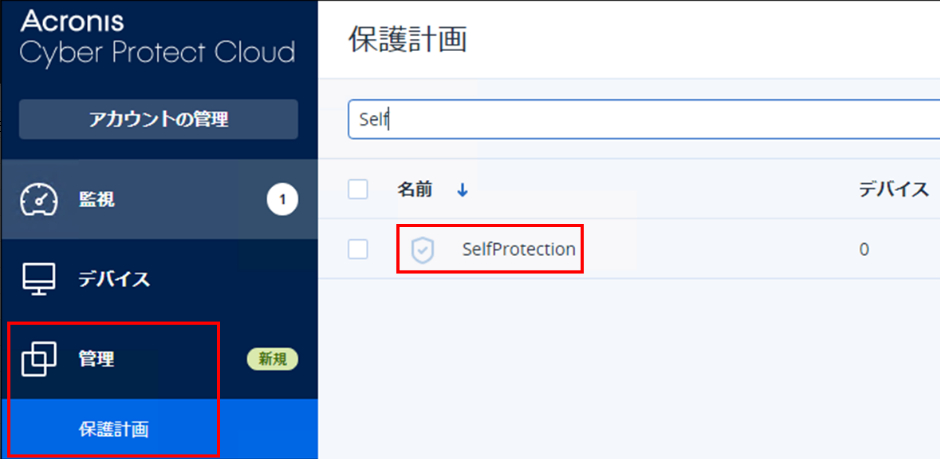Image resolution: width=940 pixels, height=459 pixels.
Task: Click the 監視 gauge icon
Action: coord(39,200)
